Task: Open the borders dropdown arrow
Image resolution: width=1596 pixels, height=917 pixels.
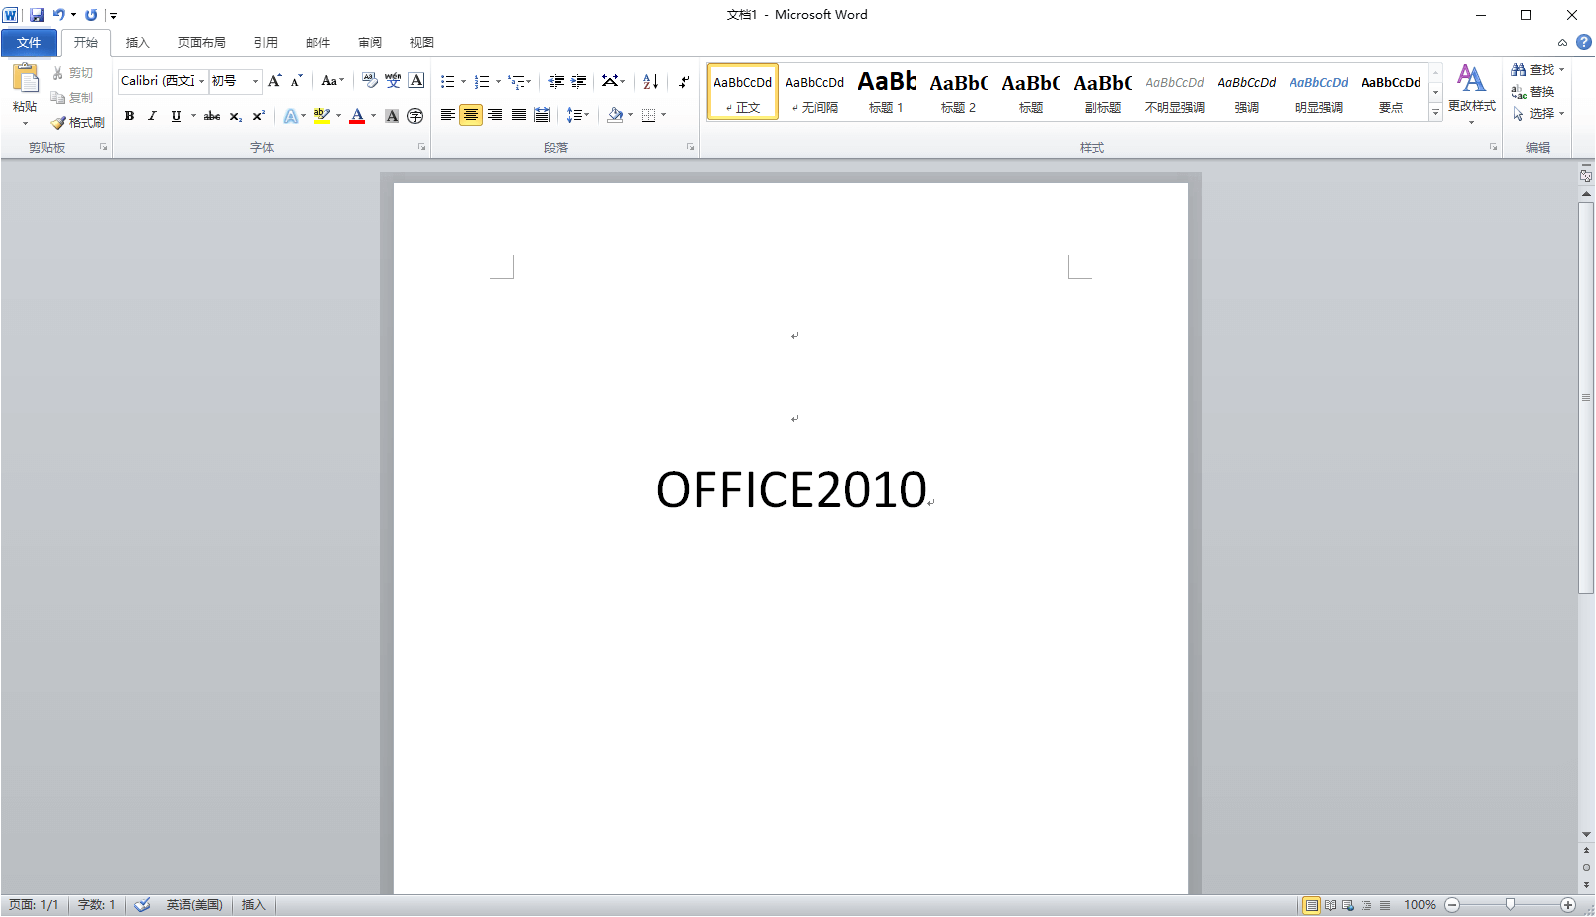Action: tap(663, 115)
